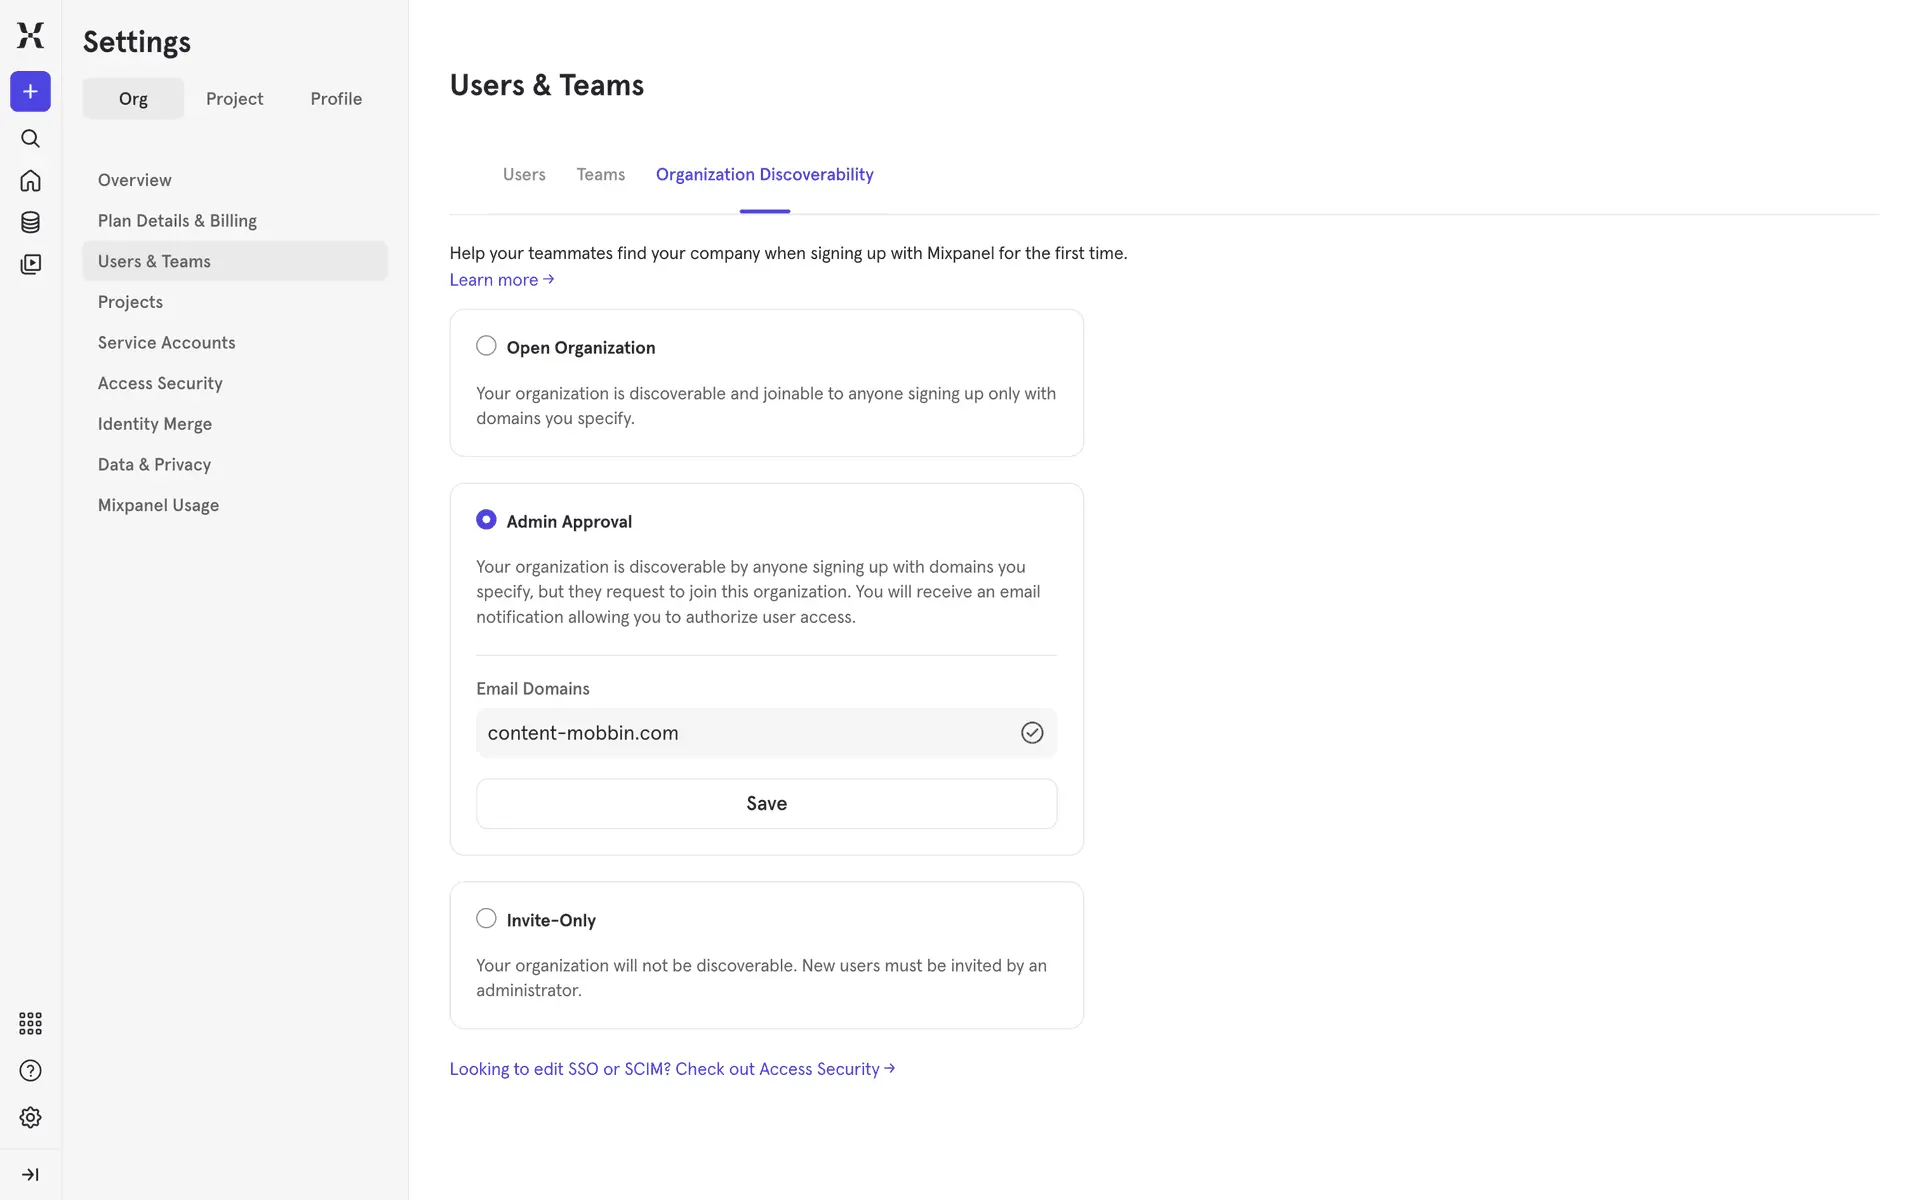The height and width of the screenshot is (1200, 1920).
Task: Open help via the question mark icon
Action: 30,1070
